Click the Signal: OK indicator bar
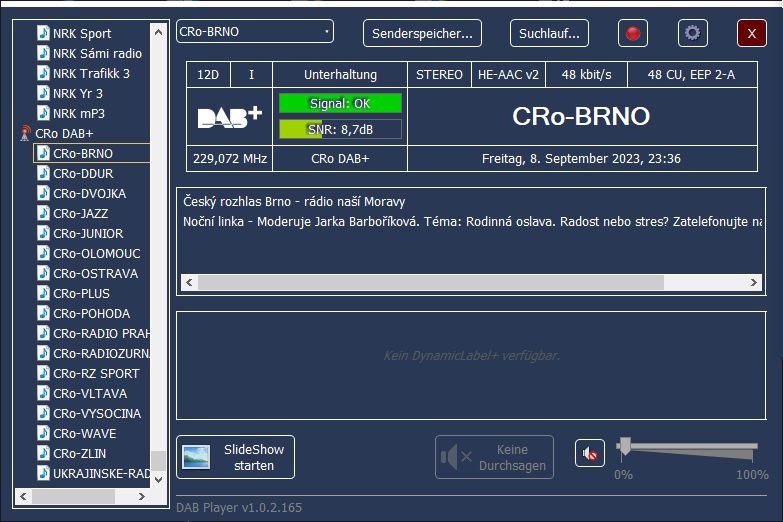The height and width of the screenshot is (522, 783). [340, 103]
